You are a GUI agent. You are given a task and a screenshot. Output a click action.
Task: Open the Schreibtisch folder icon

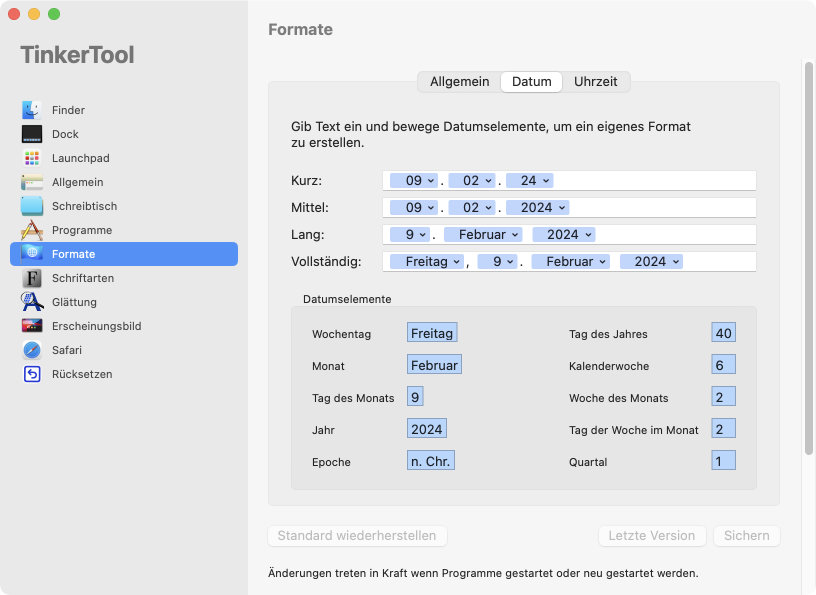tap(32, 206)
